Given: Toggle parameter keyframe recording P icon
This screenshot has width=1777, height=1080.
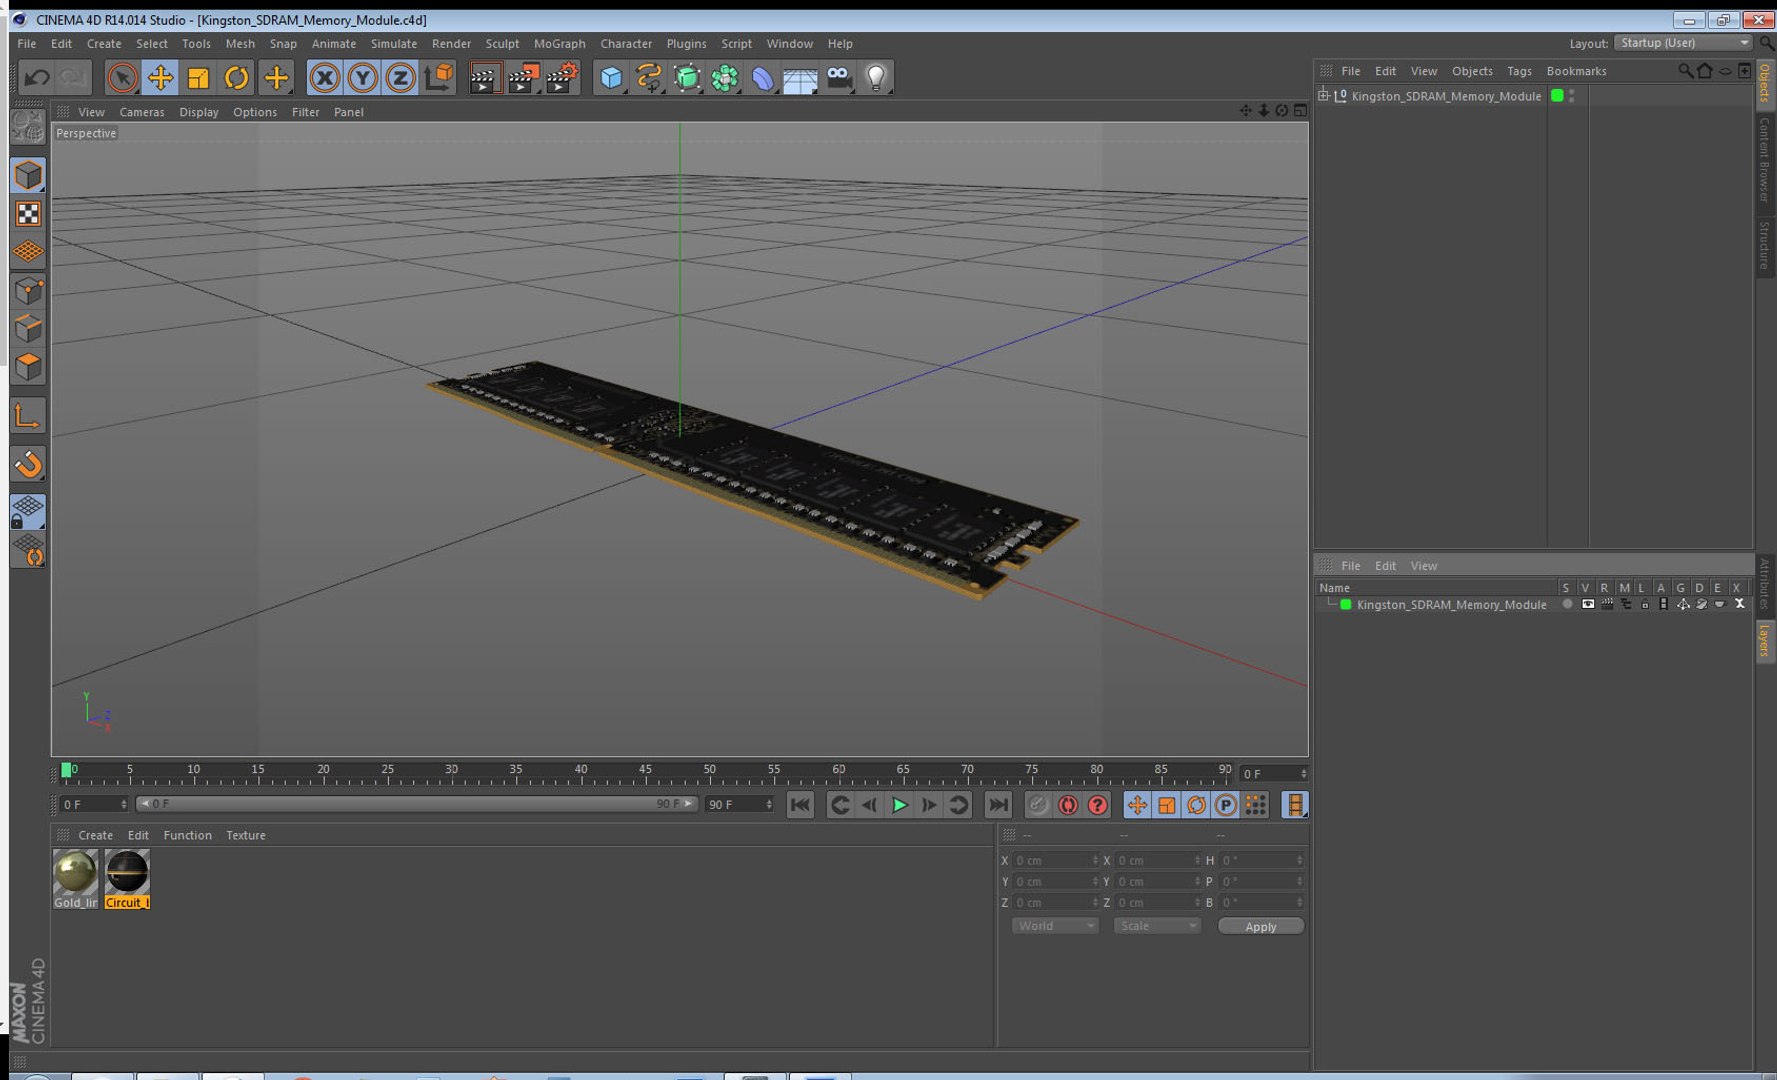Looking at the screenshot, I should pyautogui.click(x=1226, y=805).
